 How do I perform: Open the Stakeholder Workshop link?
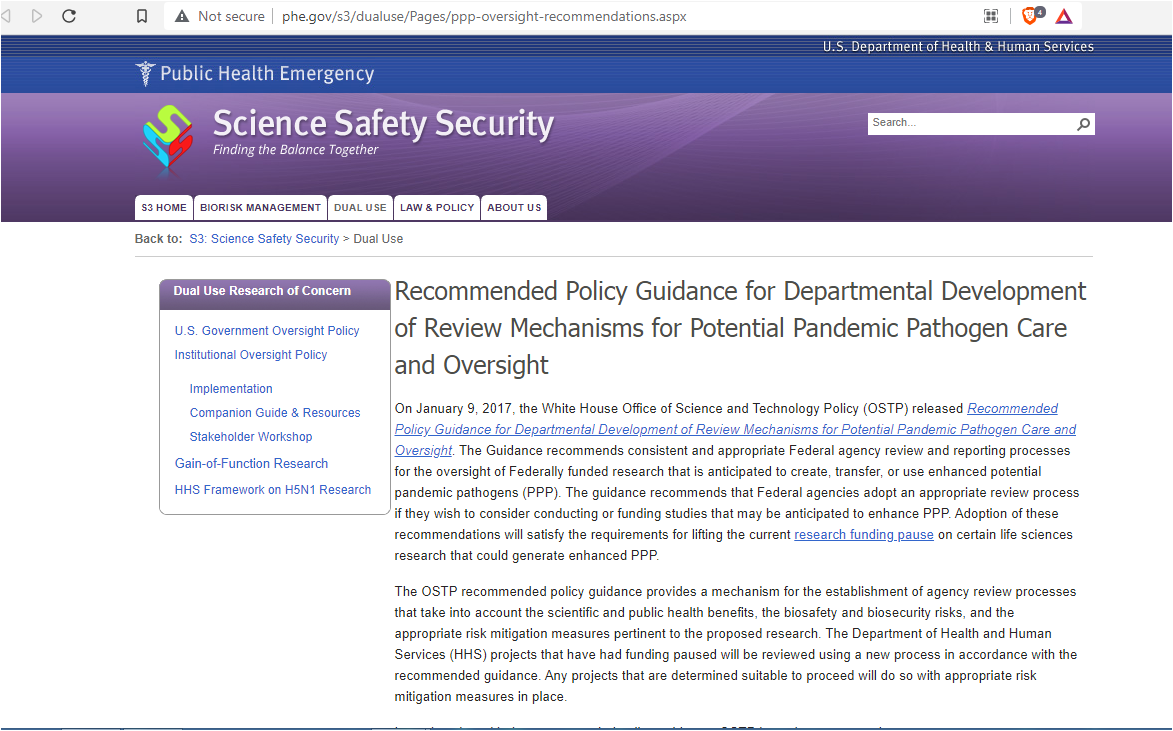click(x=251, y=437)
